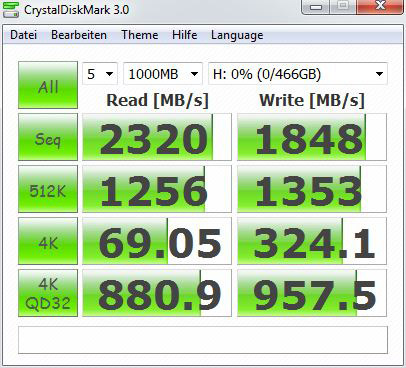406x368 pixels.
Task: Open the 1000MB test size dropdown
Action: 163,74
